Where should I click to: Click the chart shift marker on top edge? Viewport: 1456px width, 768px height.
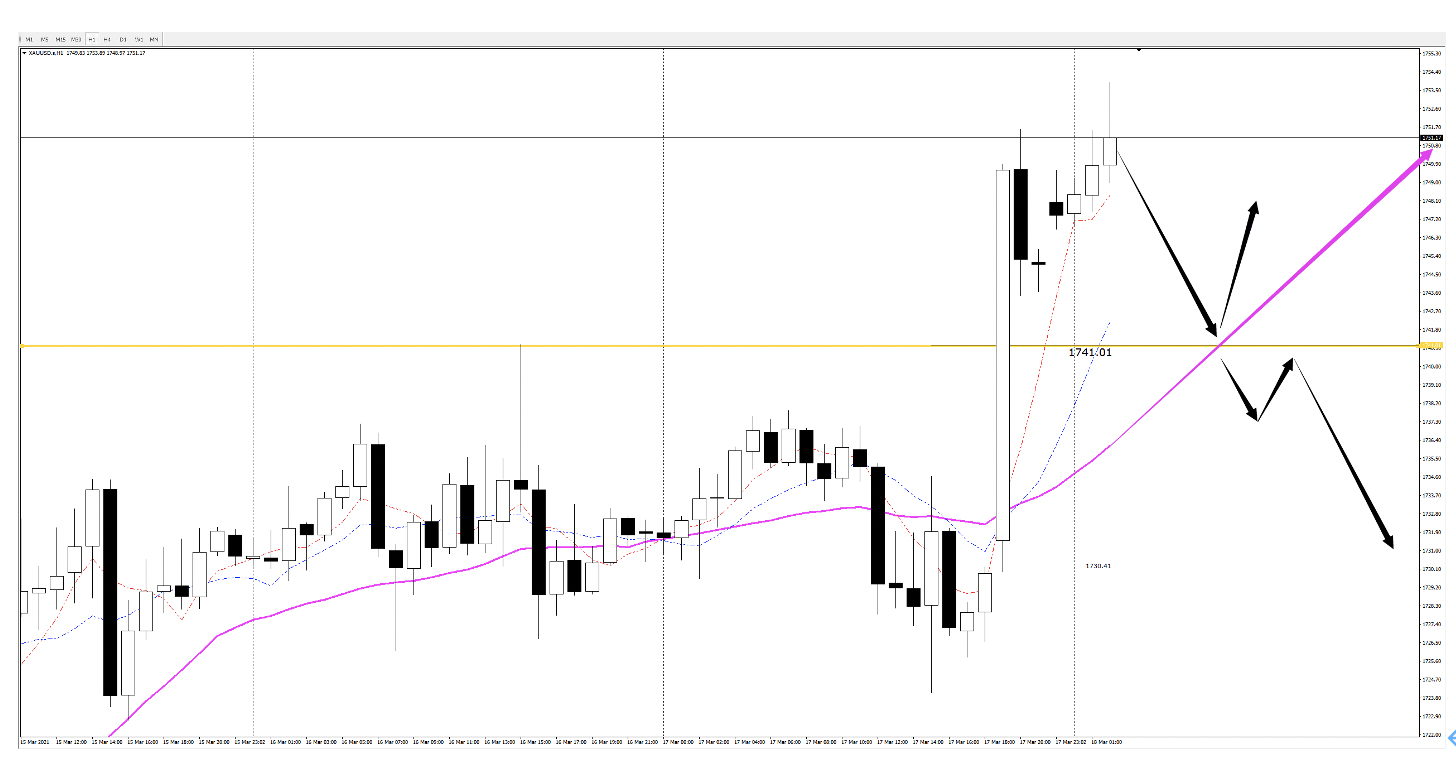point(1139,50)
